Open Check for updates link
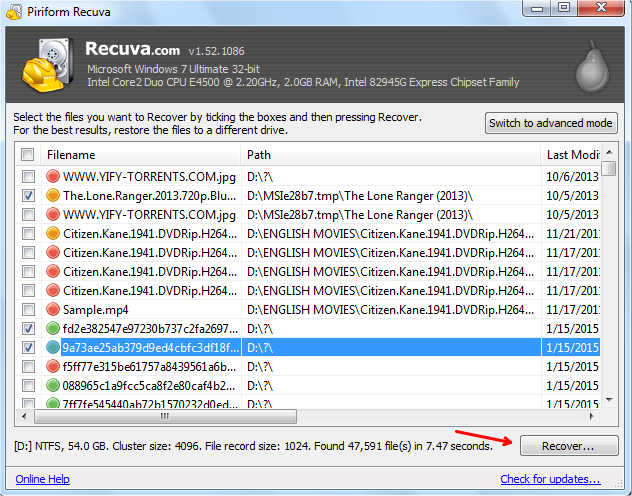Image resolution: width=632 pixels, height=496 pixels. click(550, 479)
